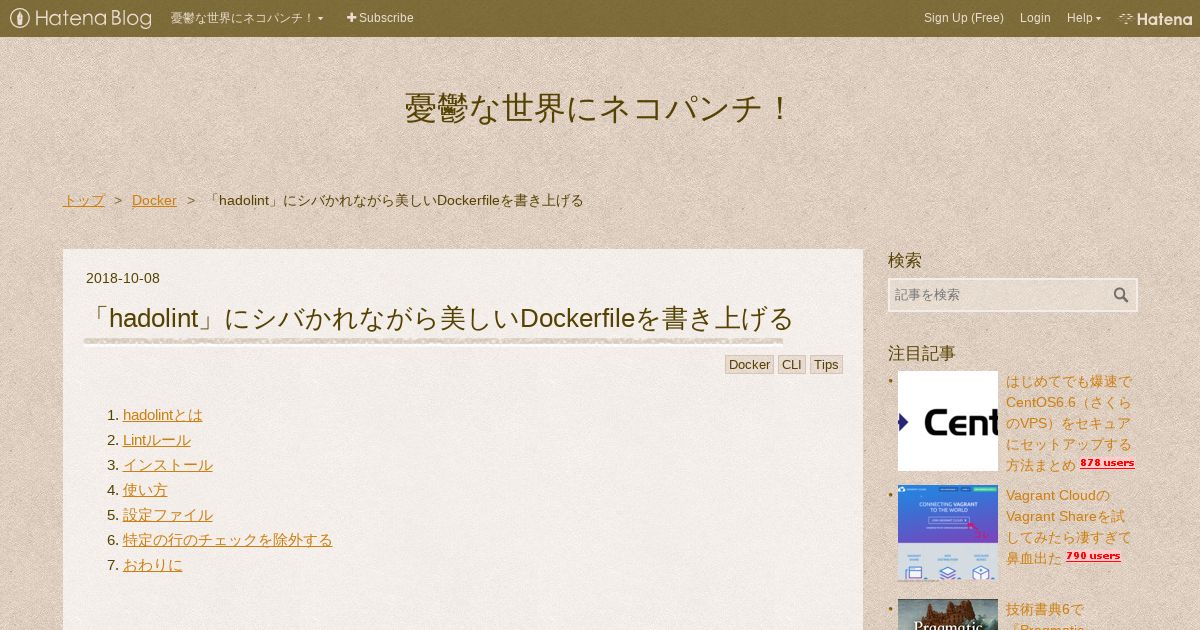Go to トップ breadcrumb

[x=84, y=200]
